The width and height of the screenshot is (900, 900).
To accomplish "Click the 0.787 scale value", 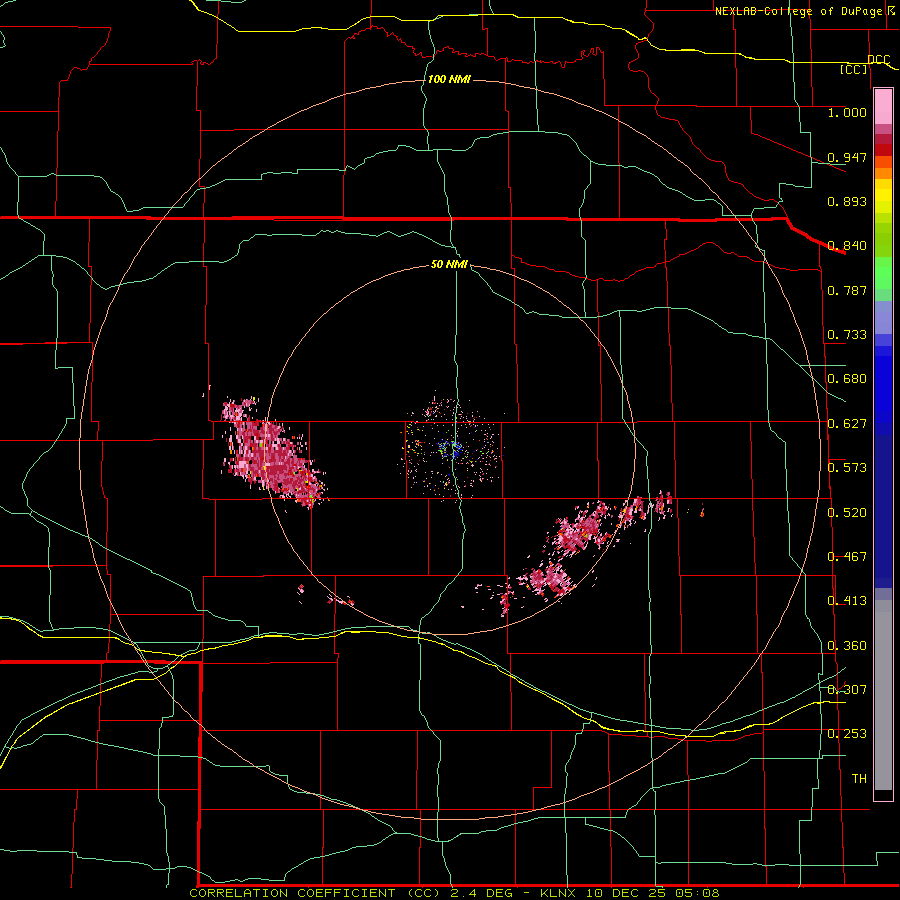I will tap(847, 290).
